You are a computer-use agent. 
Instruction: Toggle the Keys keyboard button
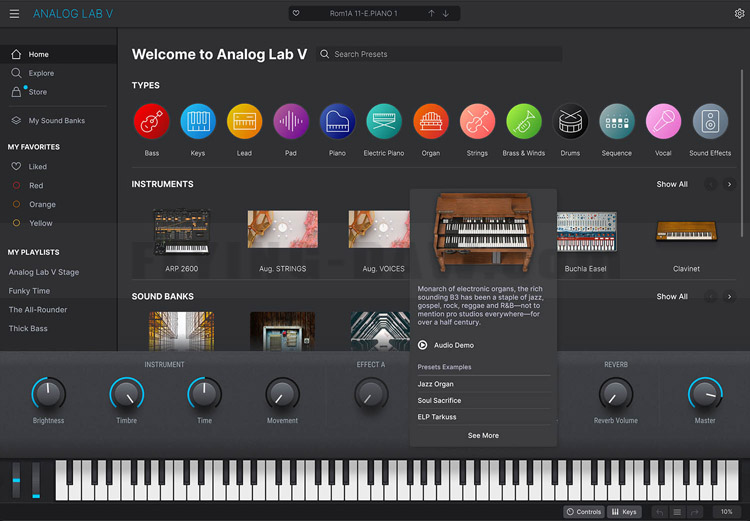(x=624, y=512)
